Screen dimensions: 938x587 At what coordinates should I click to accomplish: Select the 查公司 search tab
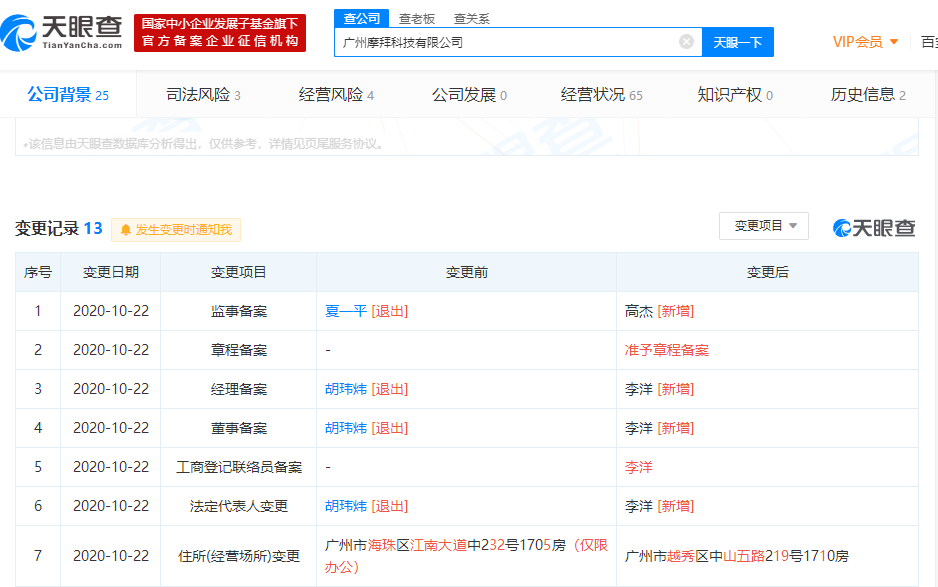click(x=361, y=19)
